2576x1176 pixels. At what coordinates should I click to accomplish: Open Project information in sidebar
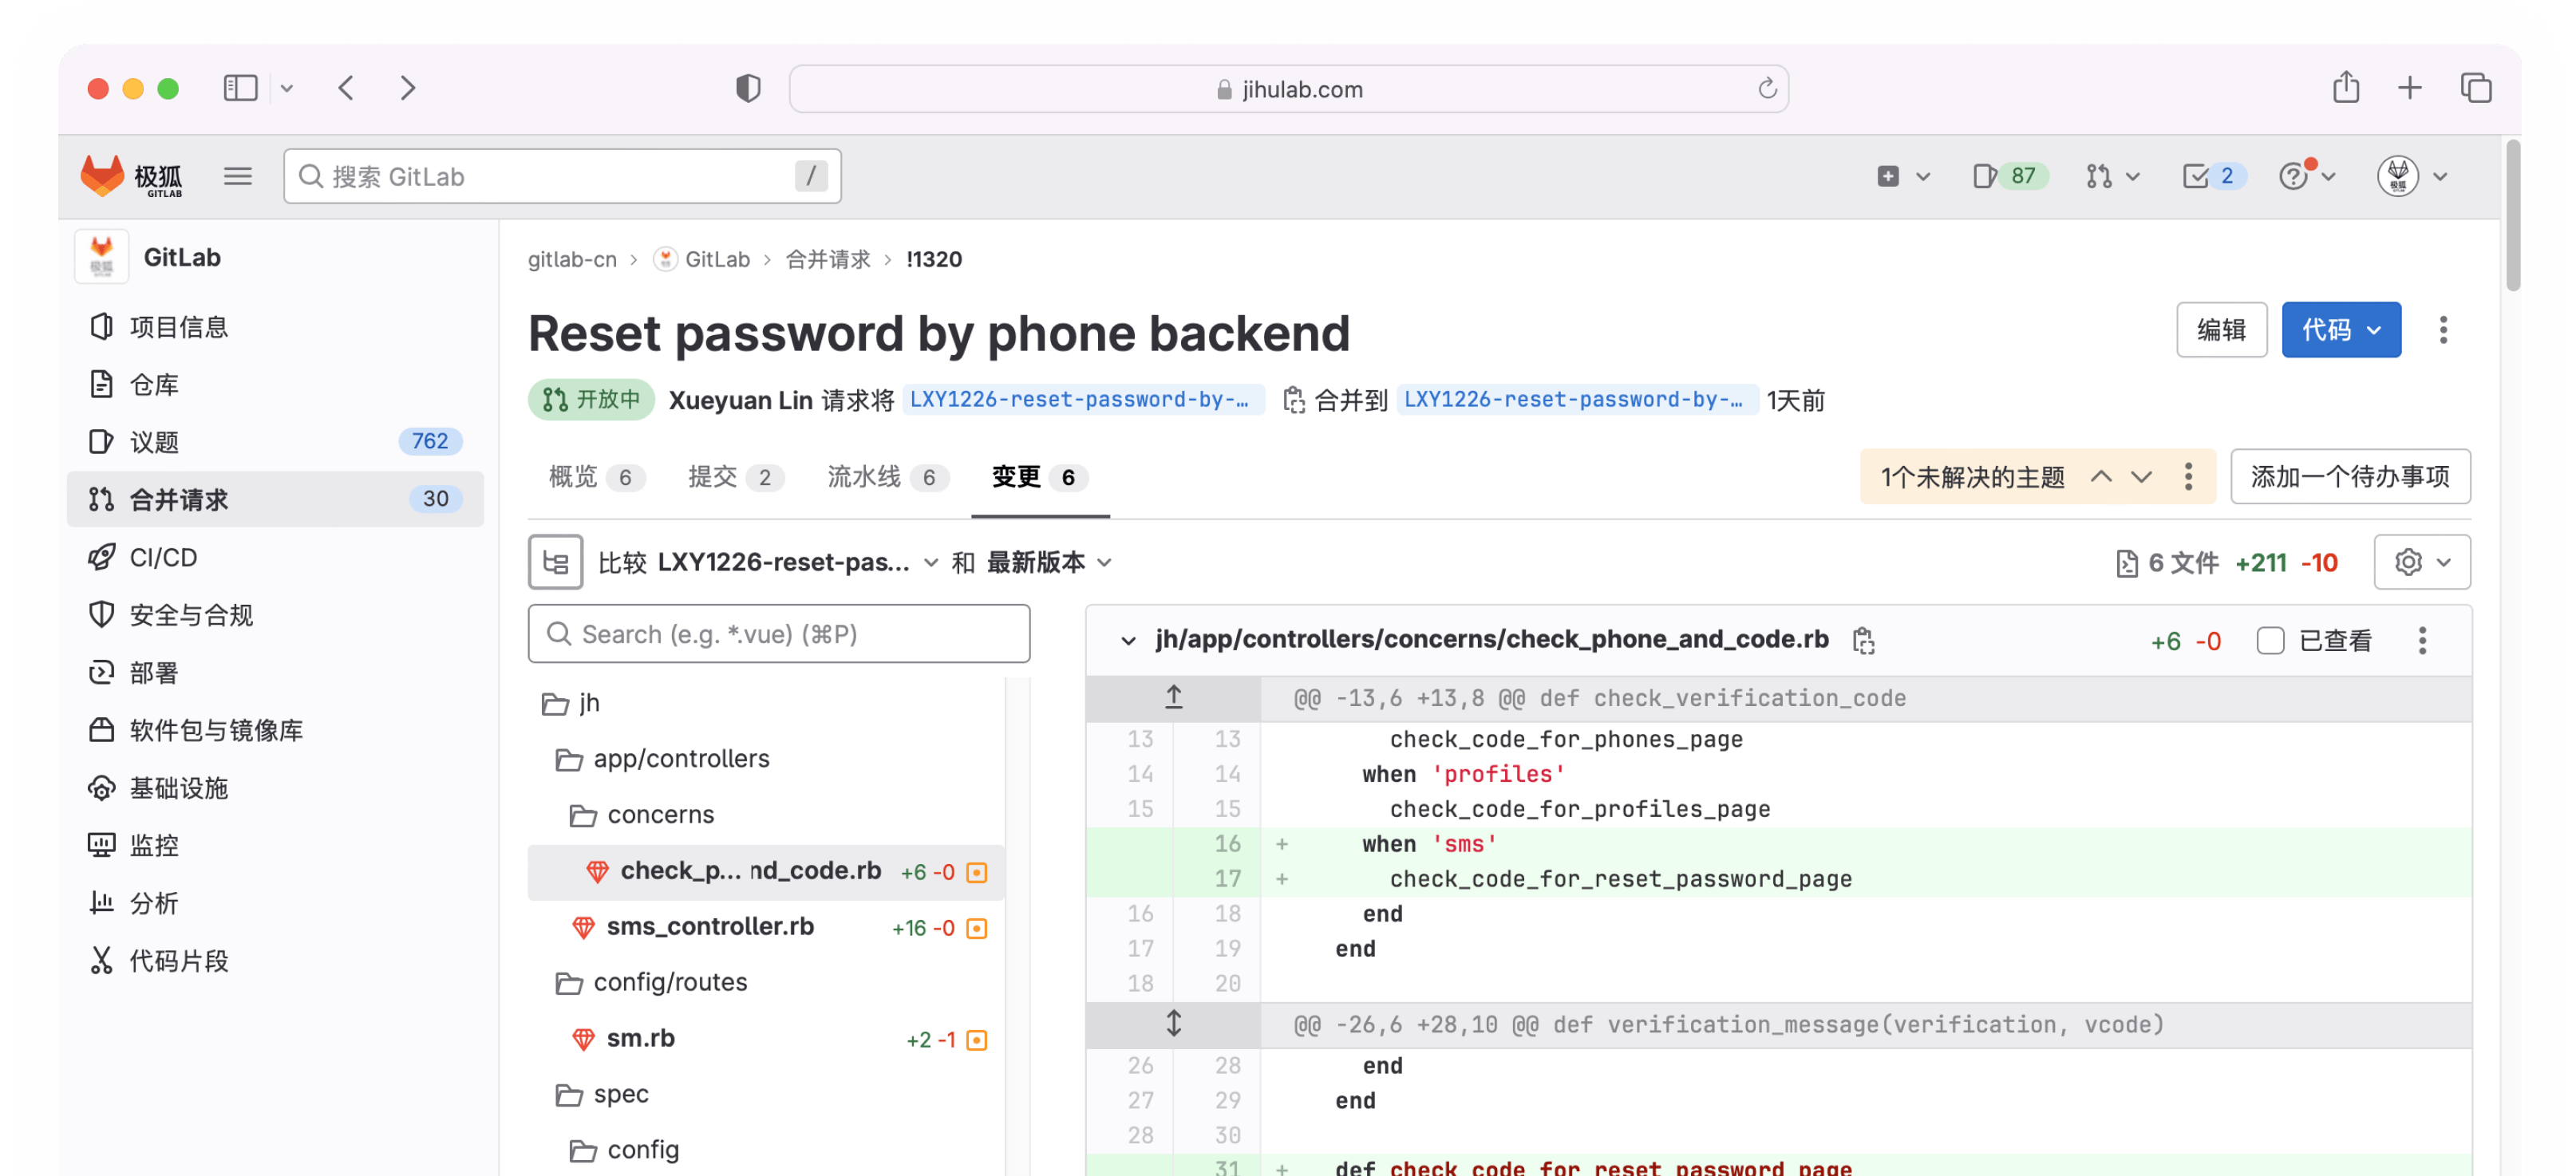[274, 327]
